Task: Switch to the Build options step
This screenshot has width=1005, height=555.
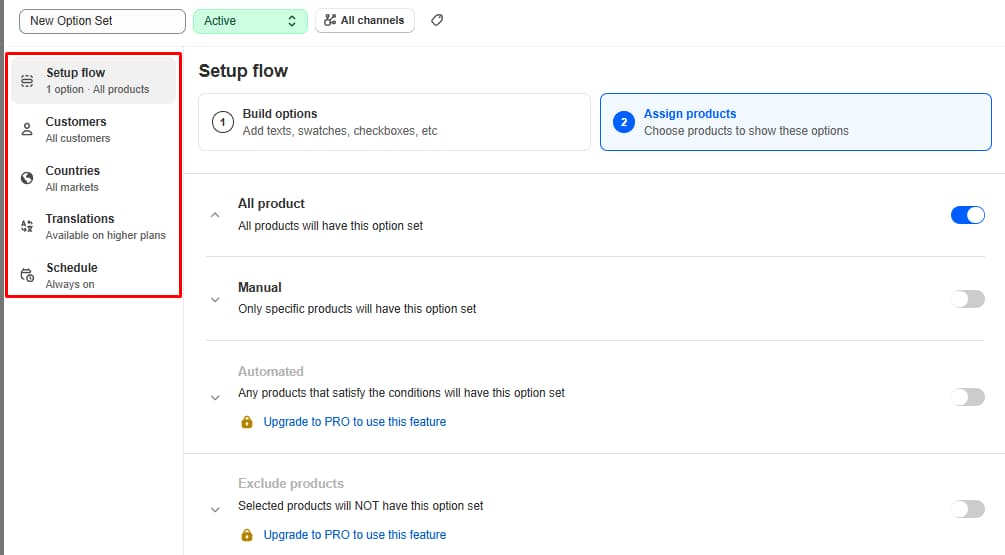Action: tap(394, 122)
